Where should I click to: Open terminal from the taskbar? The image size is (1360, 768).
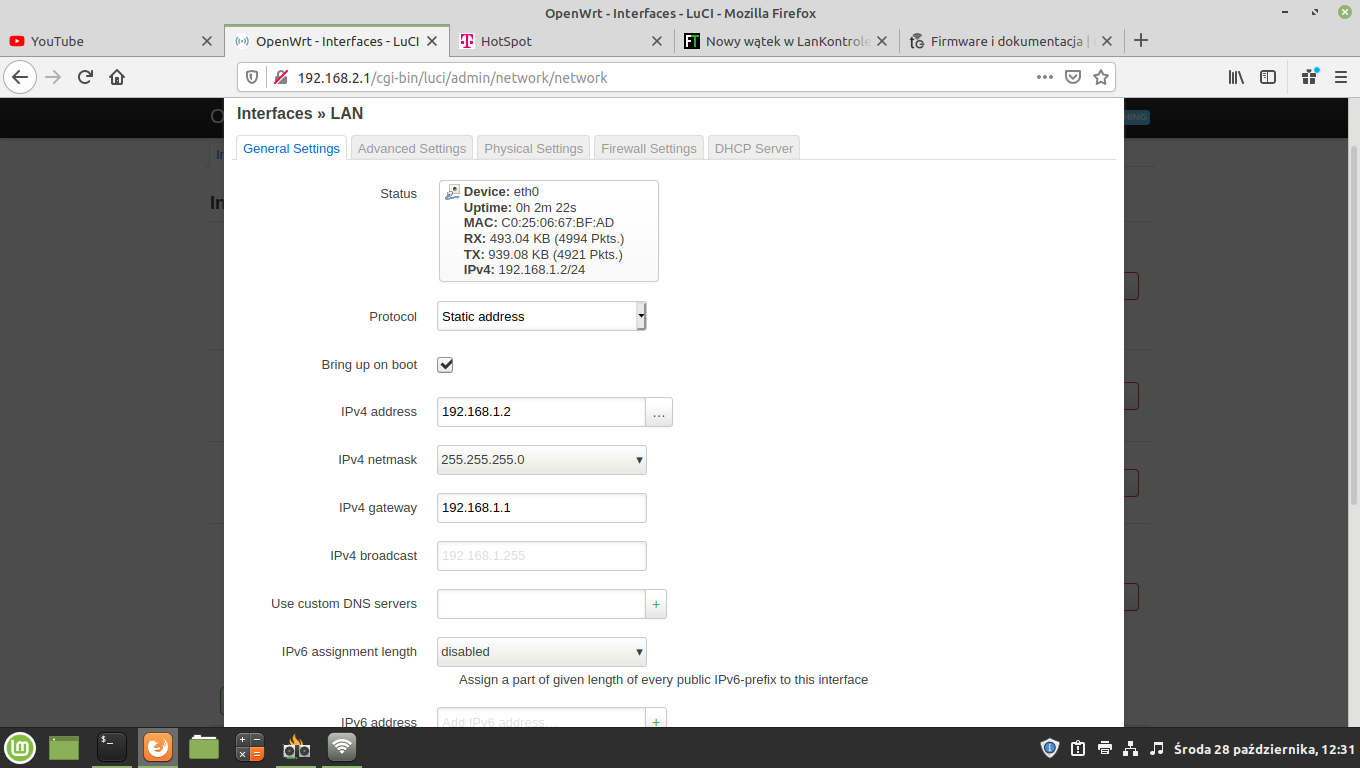(111, 747)
